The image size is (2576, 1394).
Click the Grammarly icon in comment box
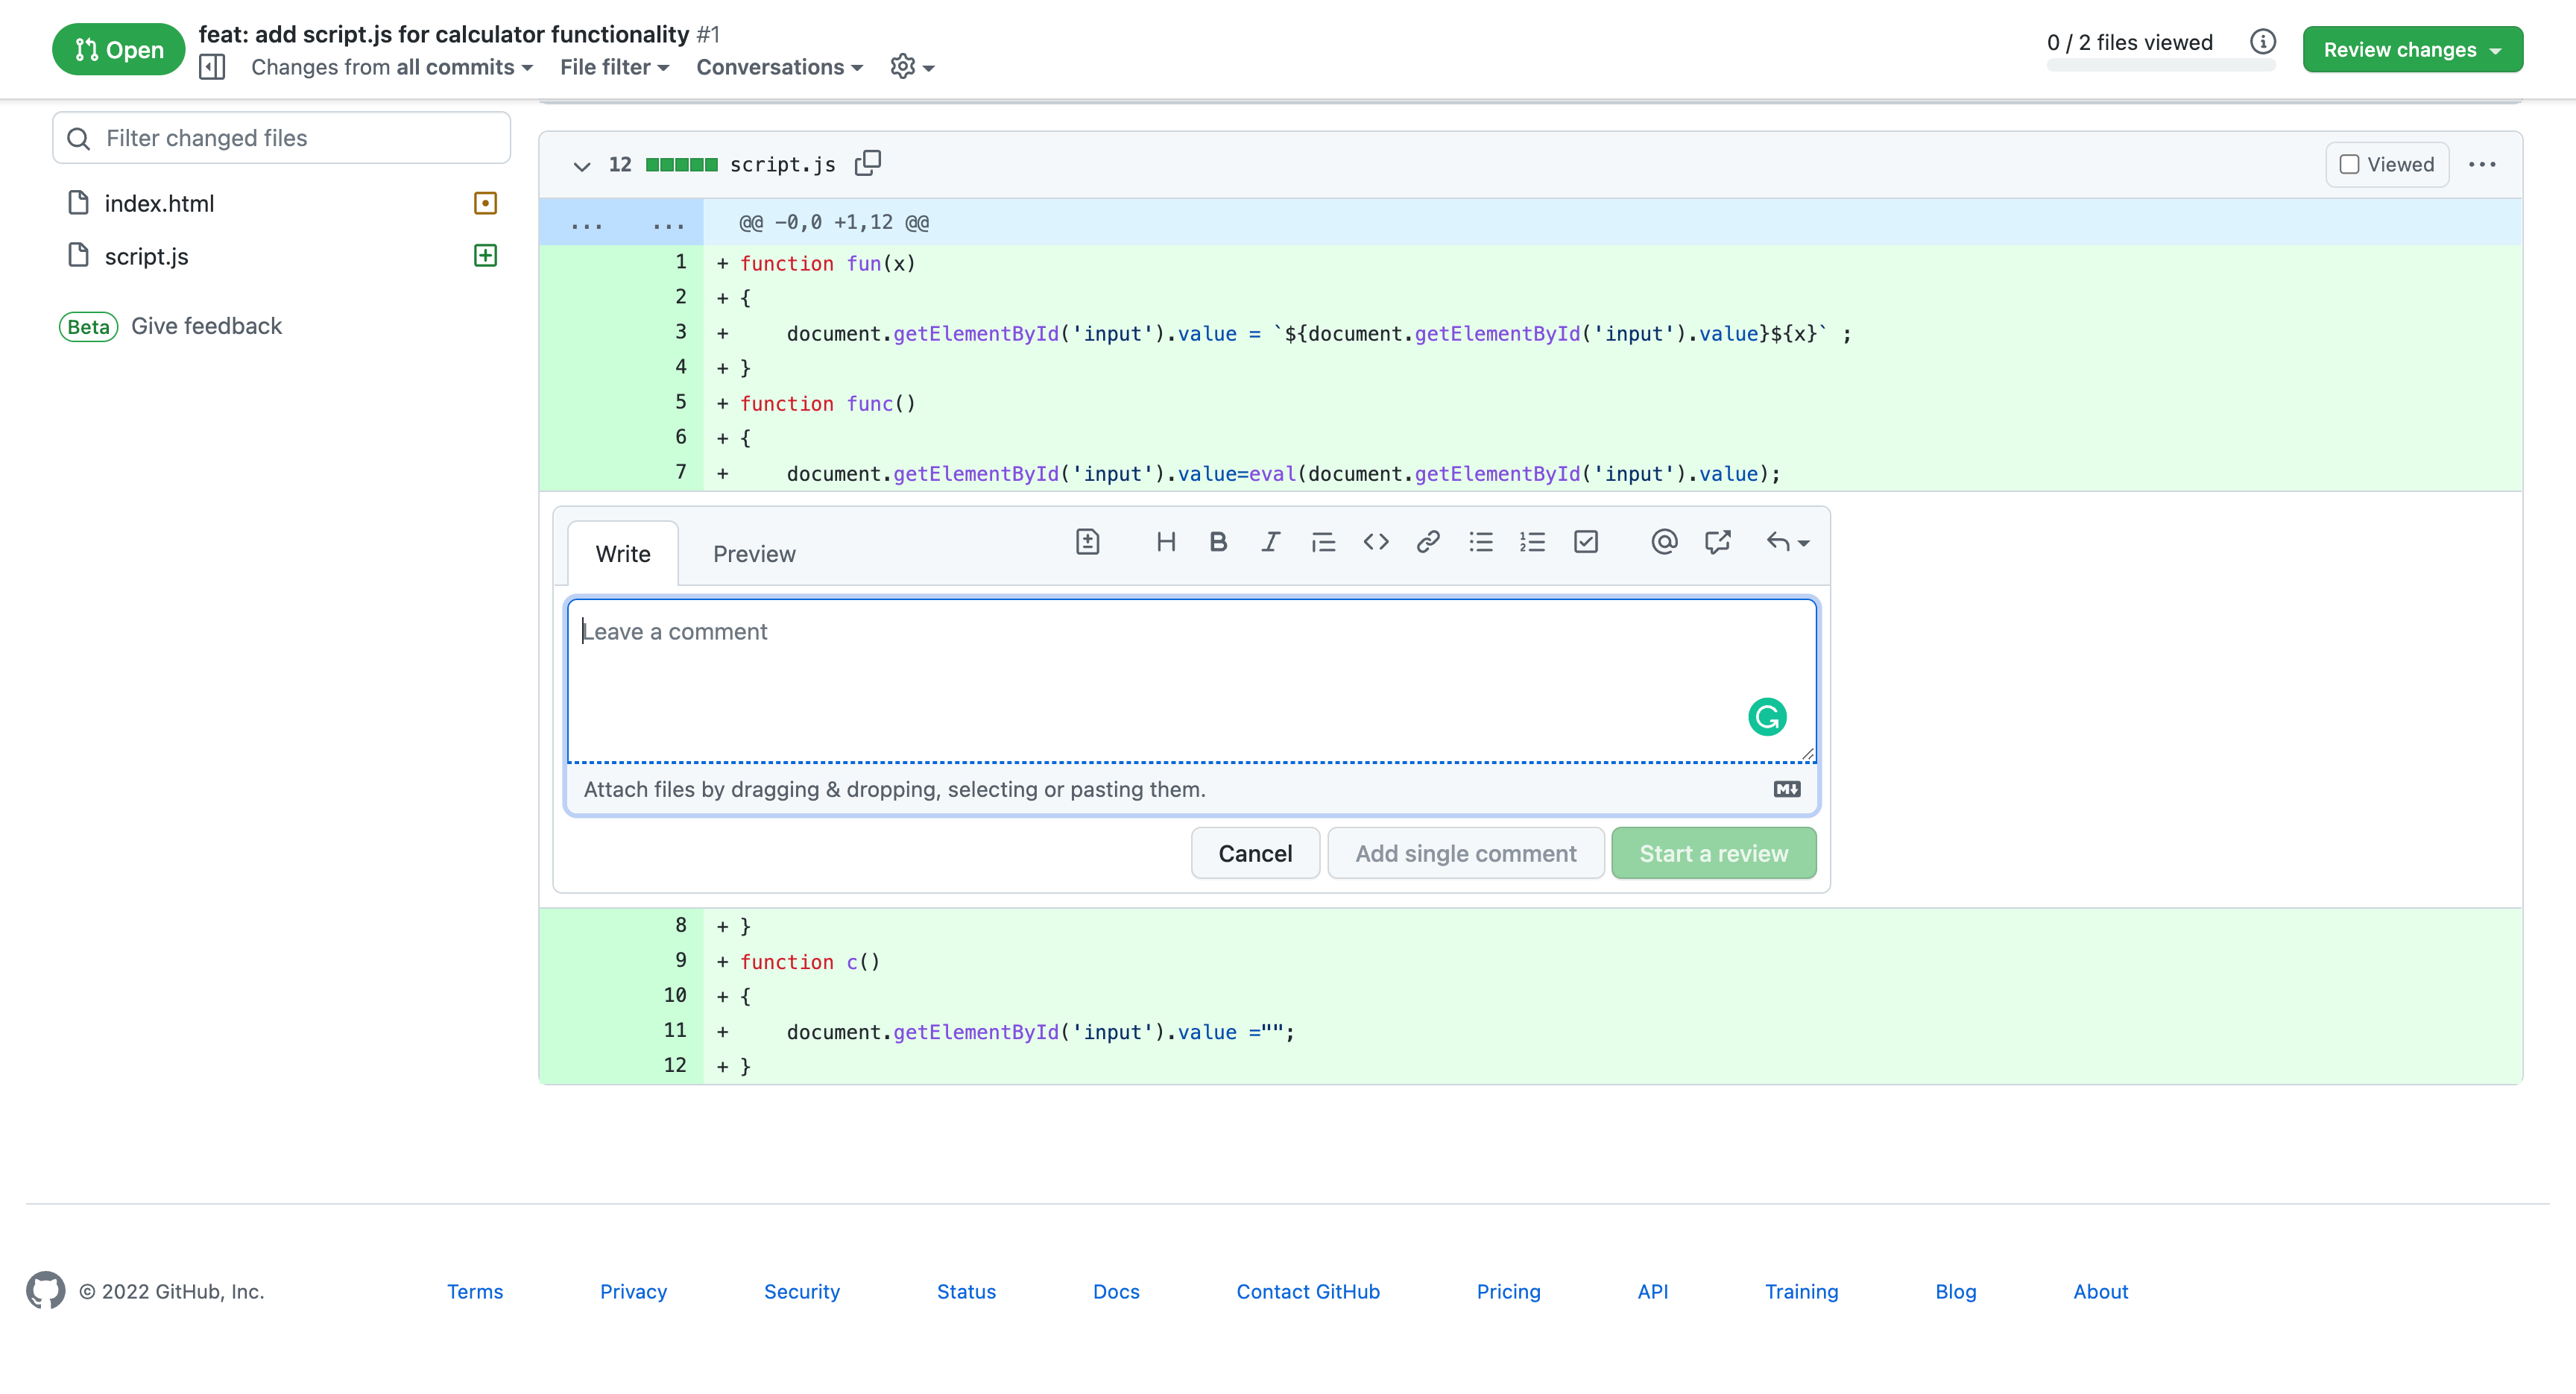[1767, 717]
